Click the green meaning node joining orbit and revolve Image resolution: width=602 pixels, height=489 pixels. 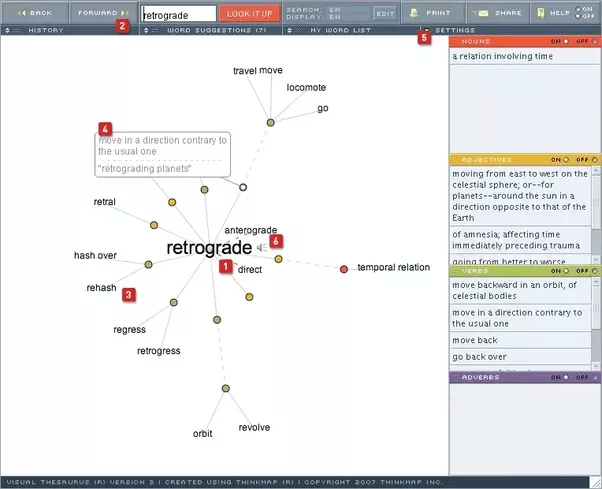[226, 388]
